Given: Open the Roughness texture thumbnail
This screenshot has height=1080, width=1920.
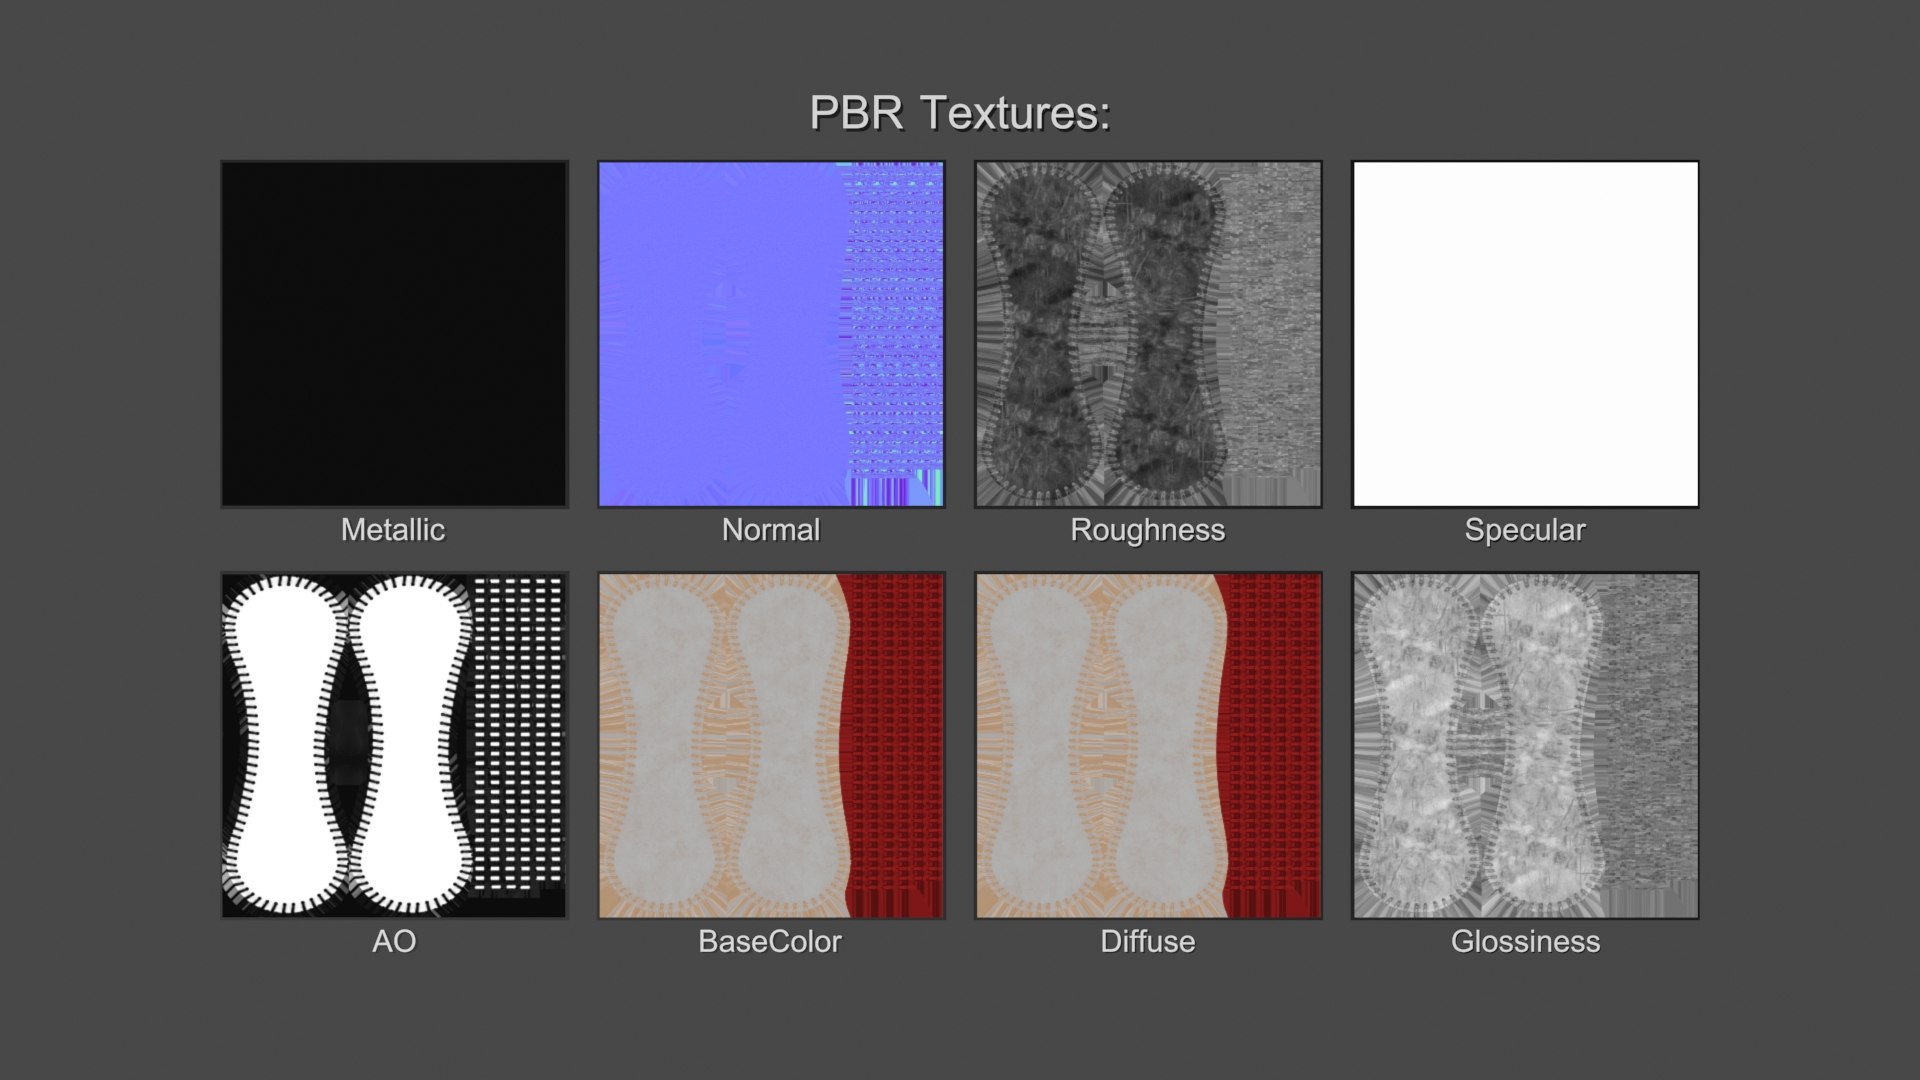Looking at the screenshot, I should 1148,334.
